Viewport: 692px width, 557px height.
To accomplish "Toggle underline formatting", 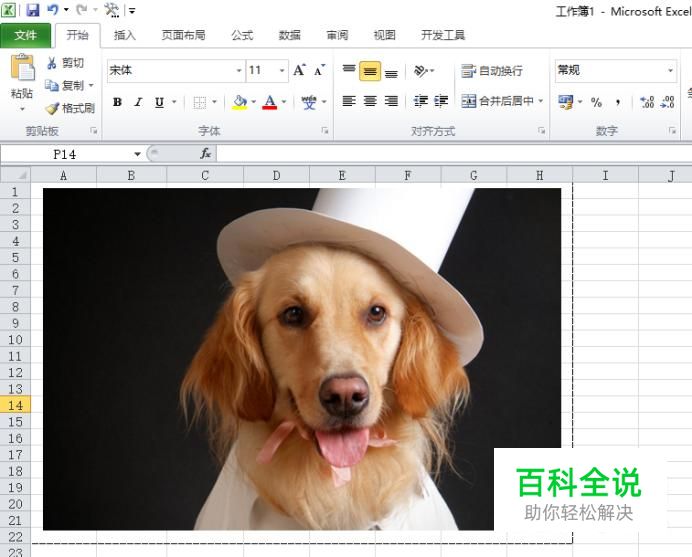I will click(x=159, y=102).
